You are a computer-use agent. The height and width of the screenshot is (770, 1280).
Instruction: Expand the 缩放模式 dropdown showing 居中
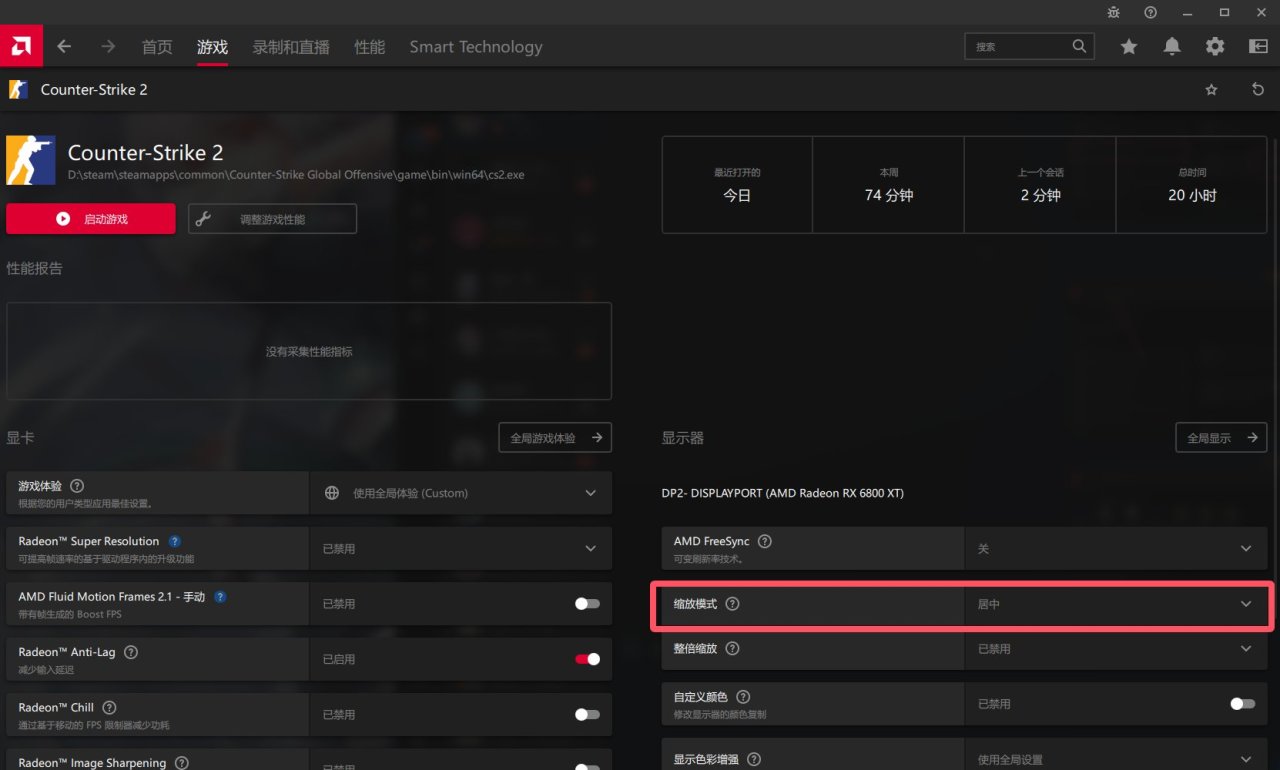(1117, 604)
